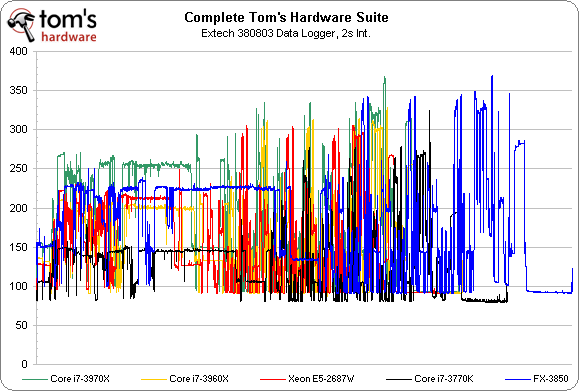This screenshot has width=579, height=391.
Task: Click the 200 y-axis label
Action: [x=19, y=208]
